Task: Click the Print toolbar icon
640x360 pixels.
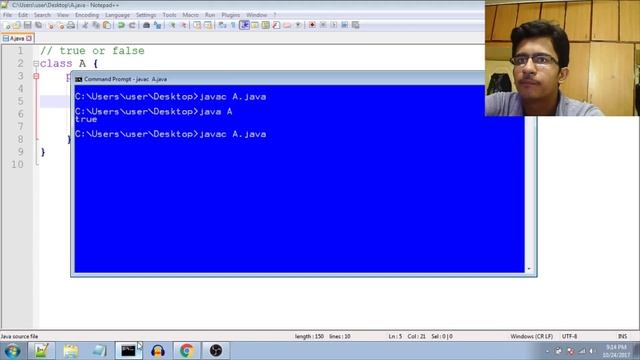Action: pyautogui.click(x=71, y=25)
